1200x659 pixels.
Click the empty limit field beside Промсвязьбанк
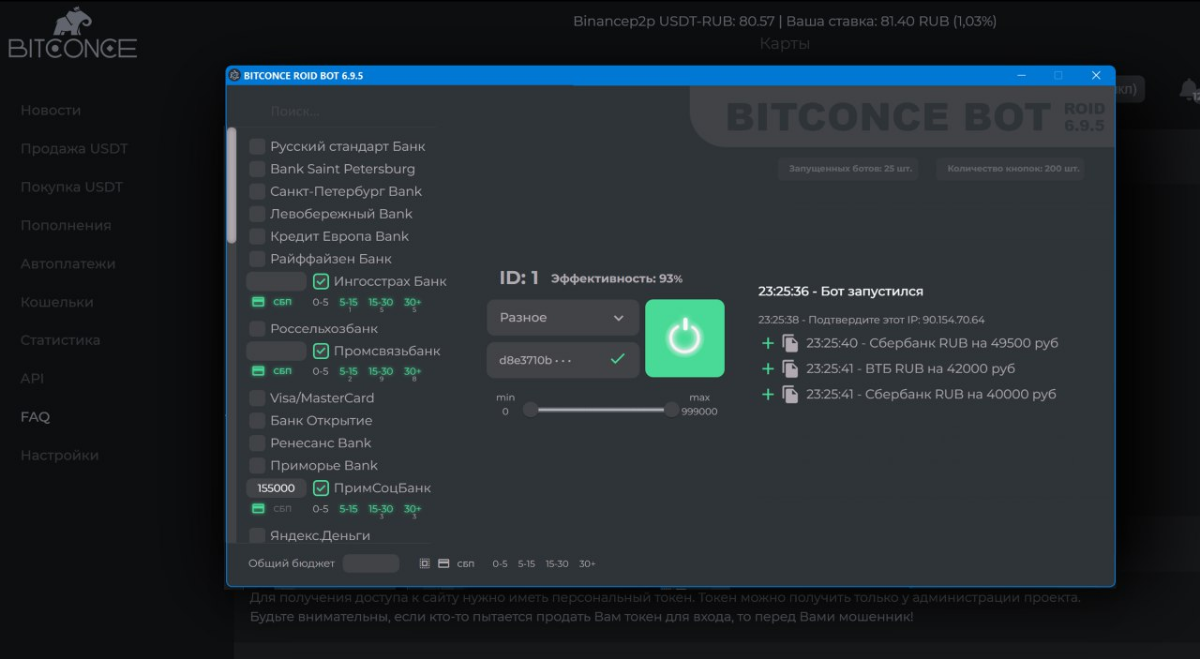(276, 351)
